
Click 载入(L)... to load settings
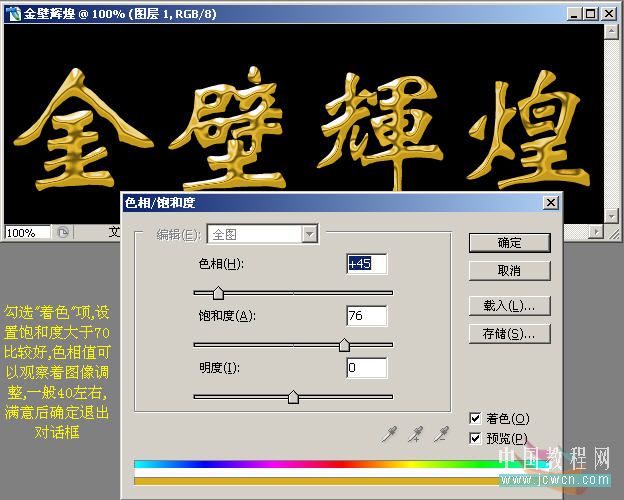click(x=509, y=305)
